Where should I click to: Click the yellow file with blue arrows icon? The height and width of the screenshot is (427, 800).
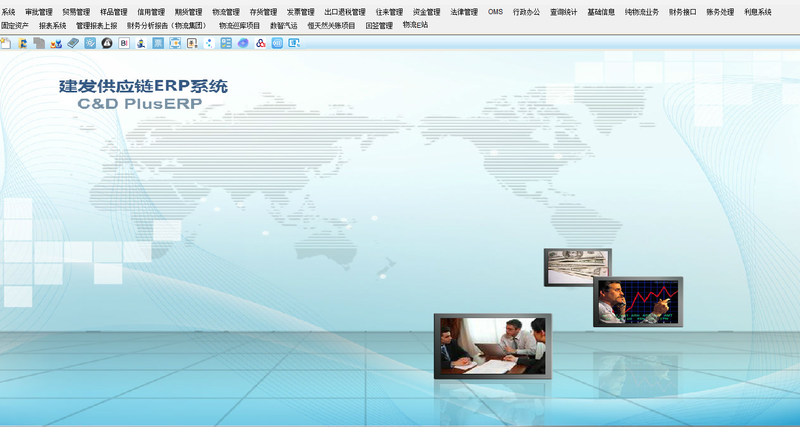point(22,43)
